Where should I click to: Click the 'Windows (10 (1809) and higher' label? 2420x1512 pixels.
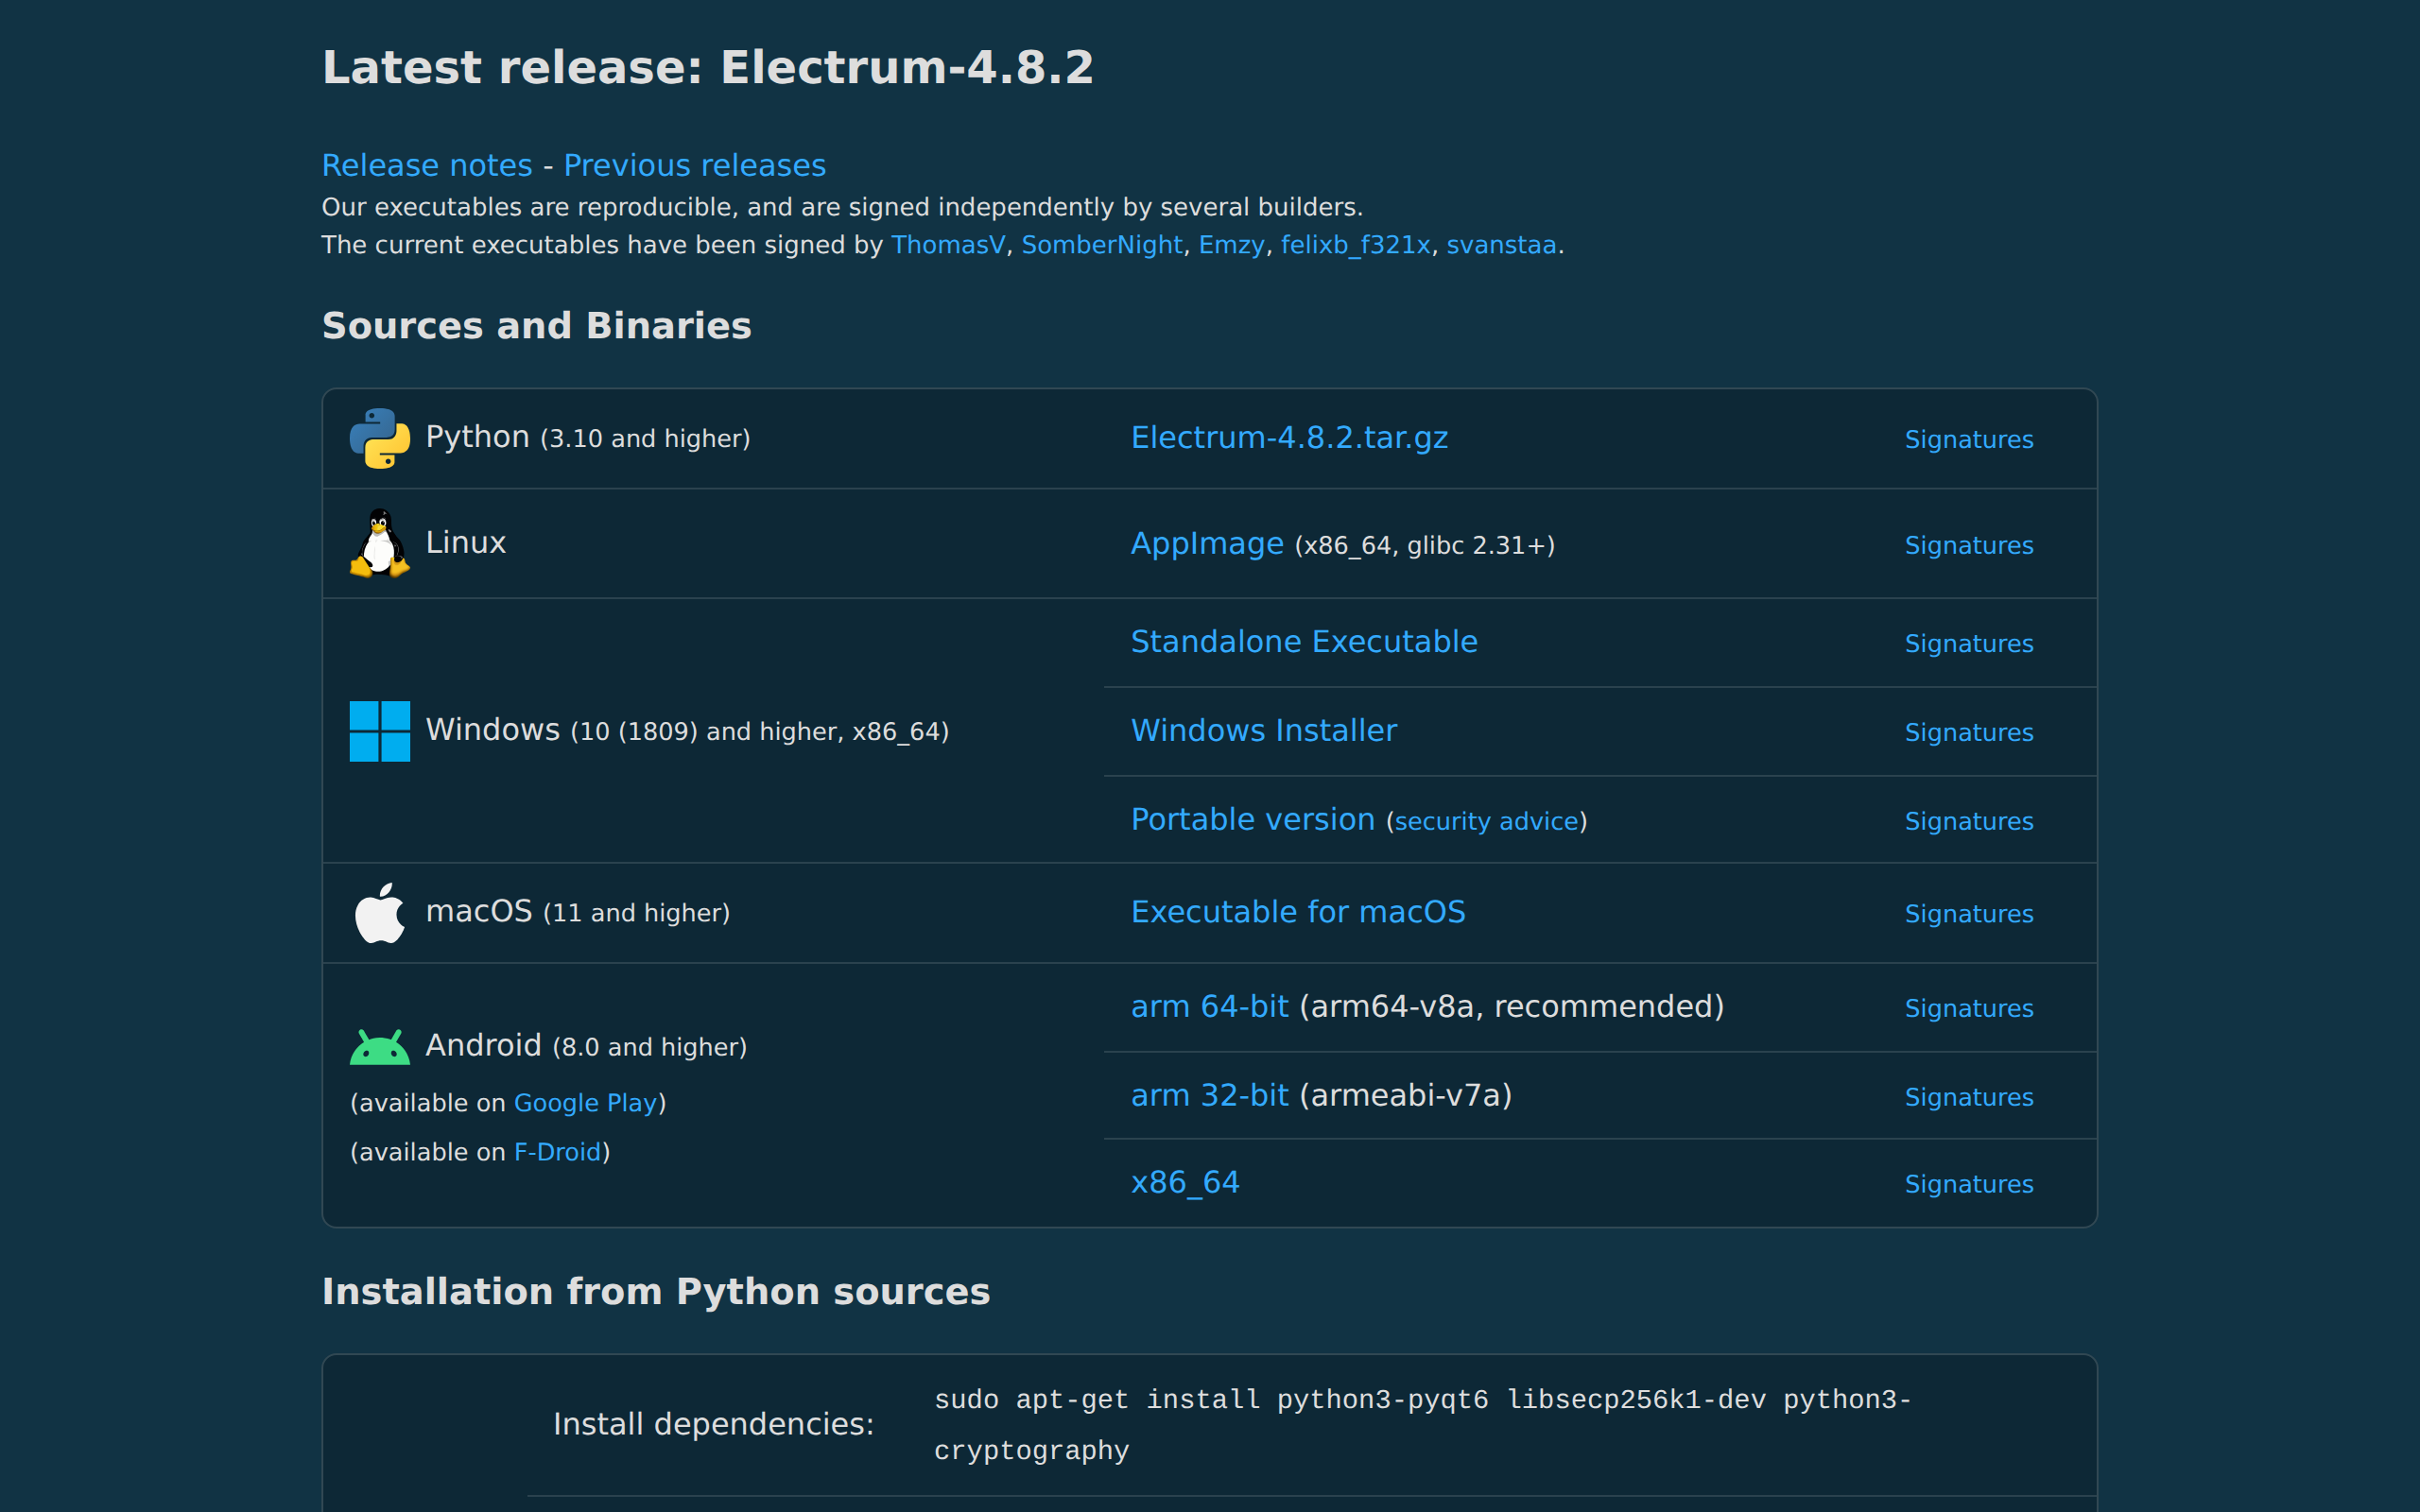point(687,731)
